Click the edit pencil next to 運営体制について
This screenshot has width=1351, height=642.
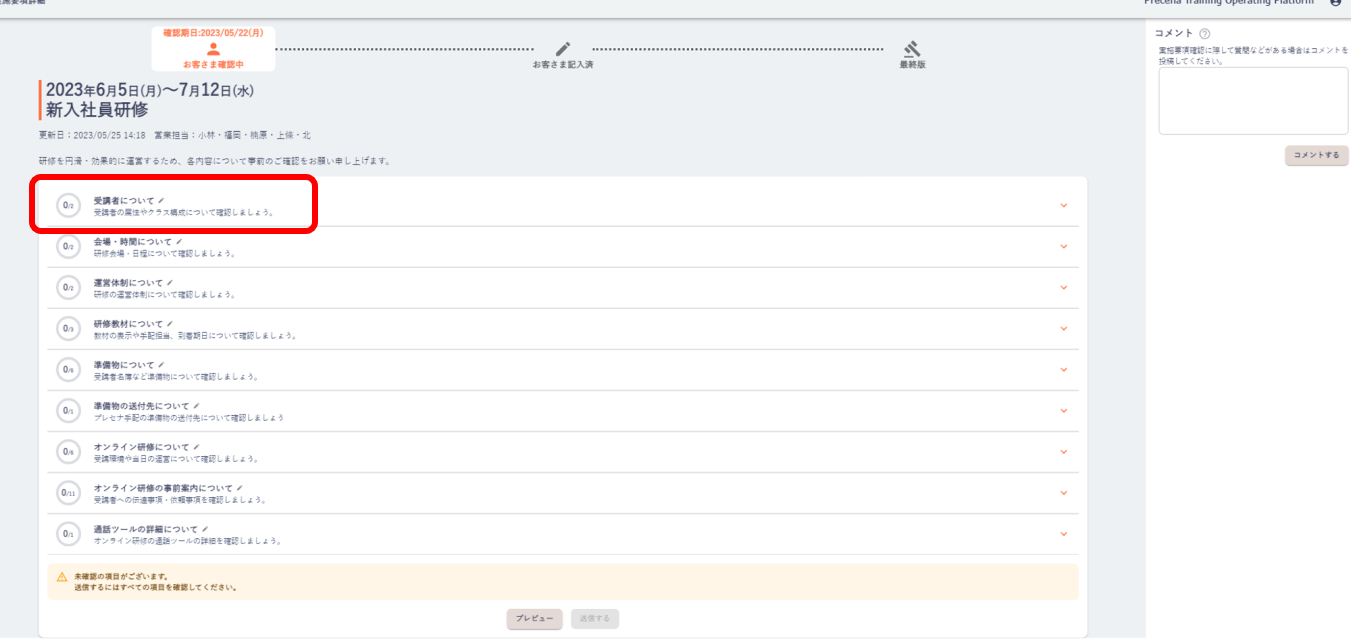click(x=170, y=283)
